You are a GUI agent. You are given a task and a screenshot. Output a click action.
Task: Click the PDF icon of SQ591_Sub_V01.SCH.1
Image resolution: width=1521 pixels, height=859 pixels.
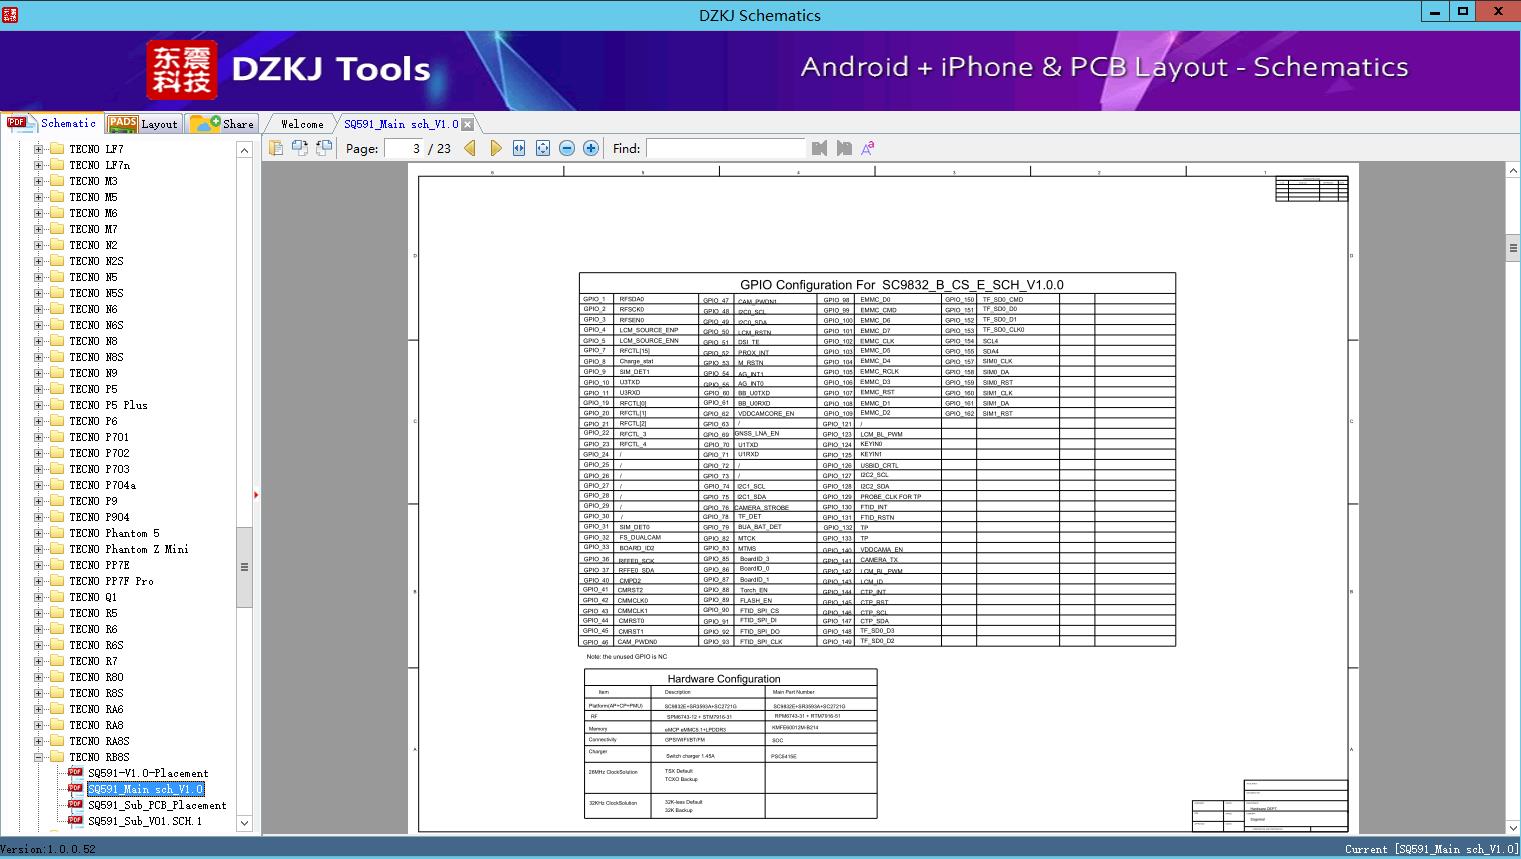(x=75, y=821)
